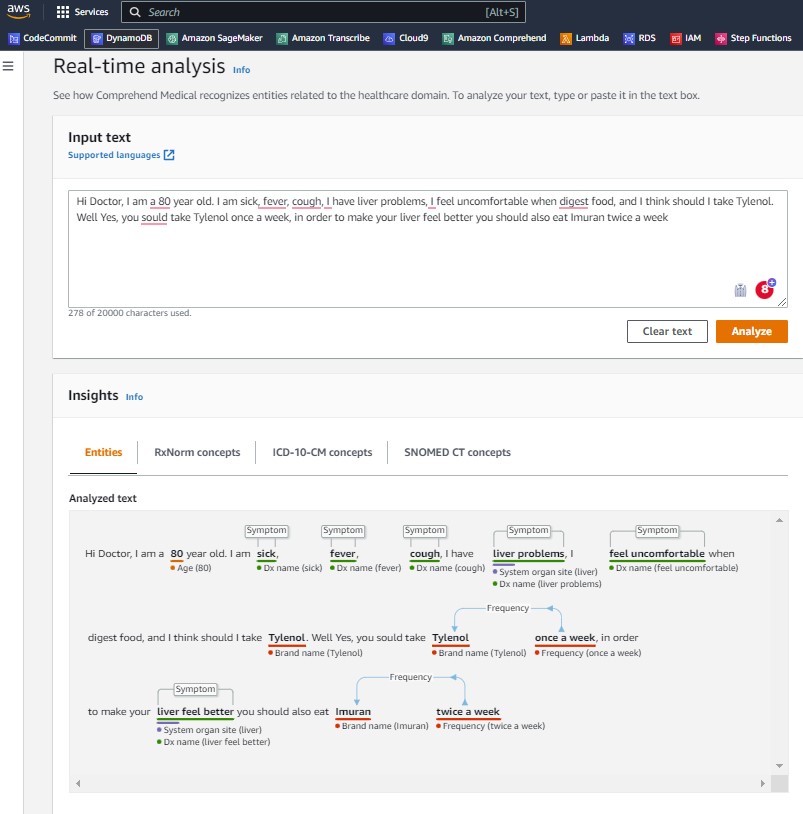Click 'Frequency (twice a week)' annotation

(491, 726)
